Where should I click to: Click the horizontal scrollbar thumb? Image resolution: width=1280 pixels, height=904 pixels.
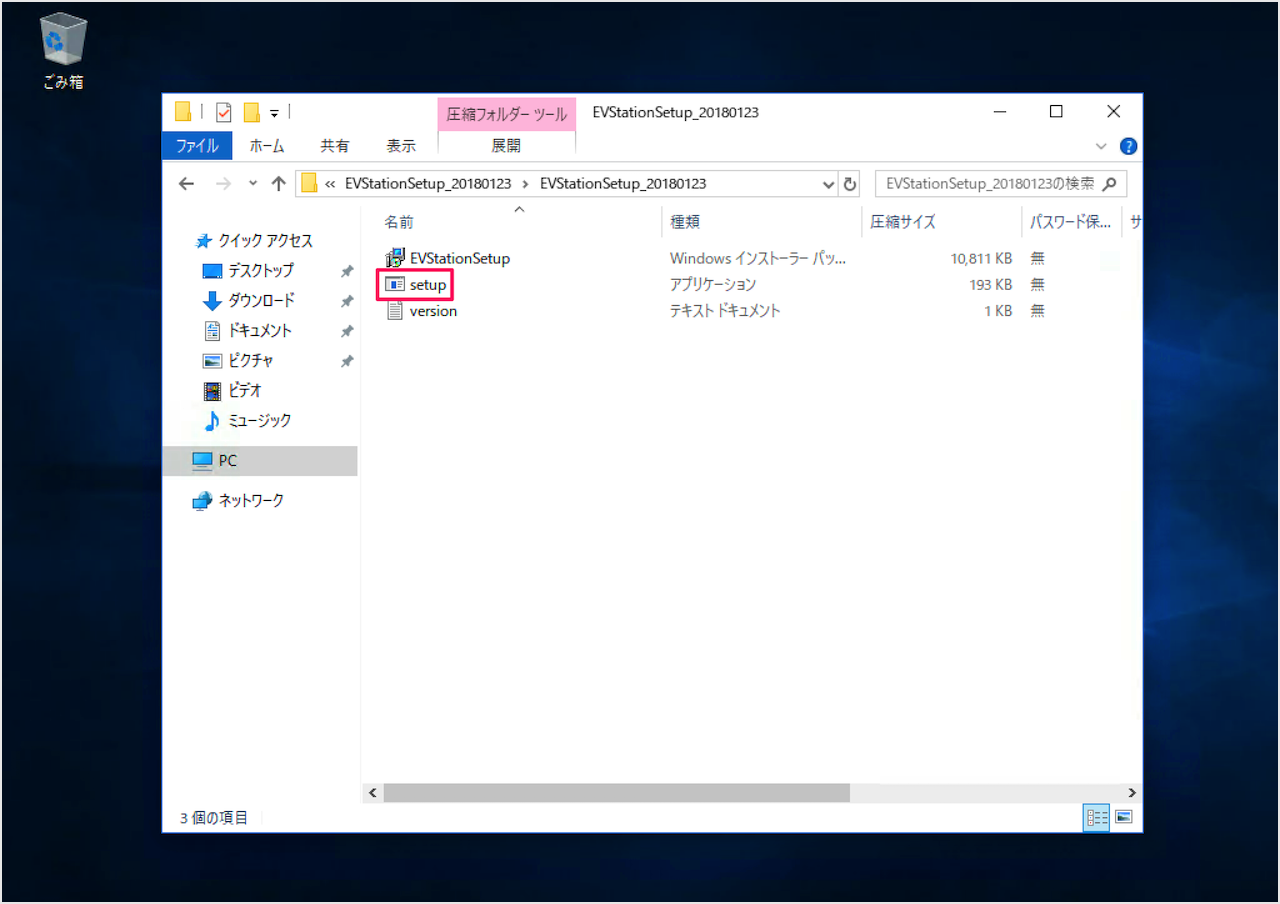pos(616,793)
